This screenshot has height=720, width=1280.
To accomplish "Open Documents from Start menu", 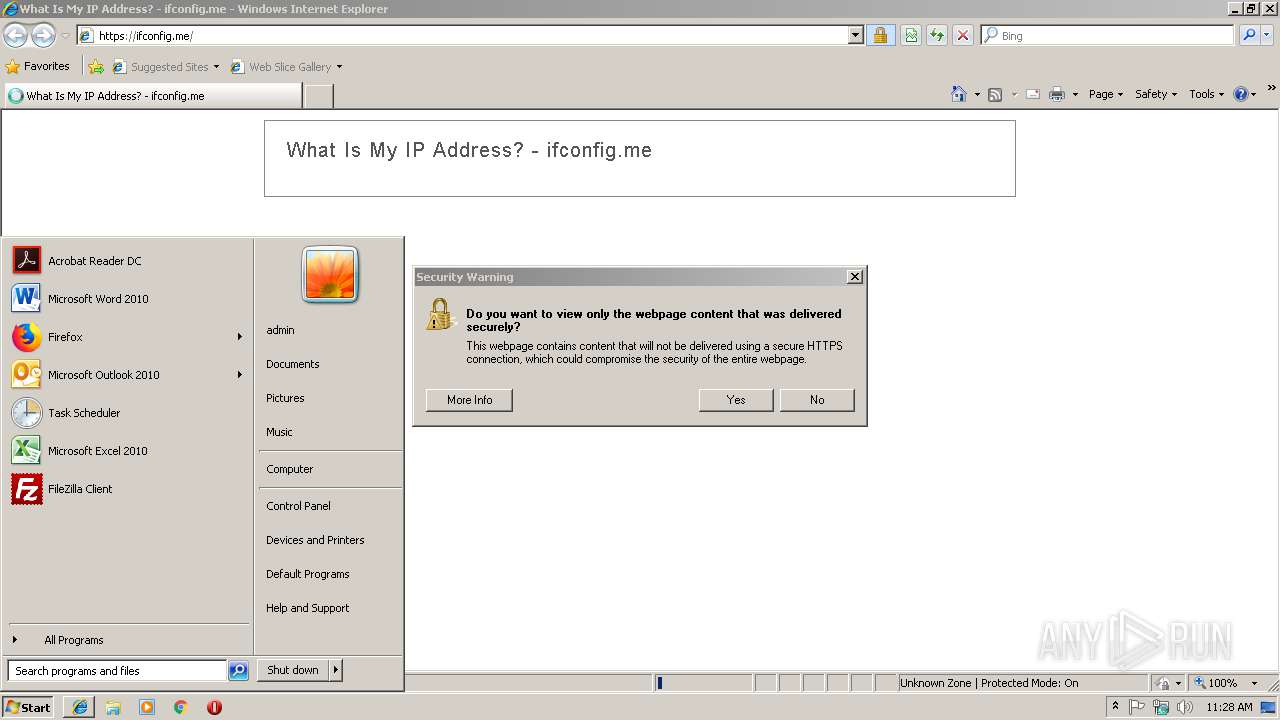I will pos(292,364).
